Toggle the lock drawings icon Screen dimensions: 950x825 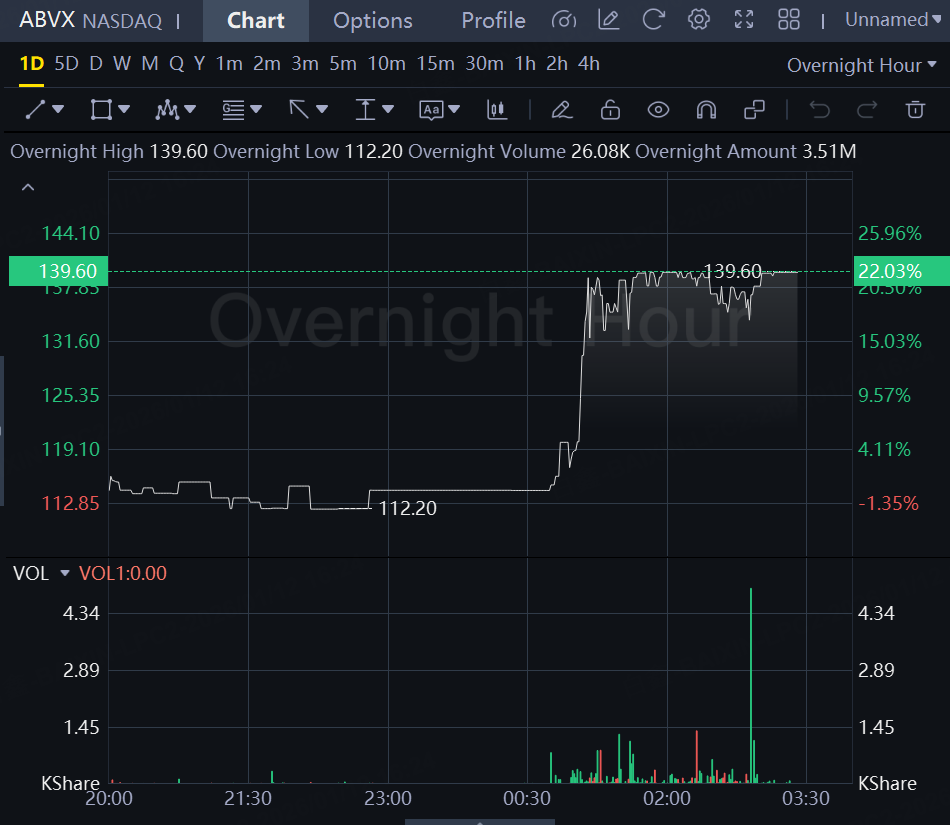coord(610,110)
